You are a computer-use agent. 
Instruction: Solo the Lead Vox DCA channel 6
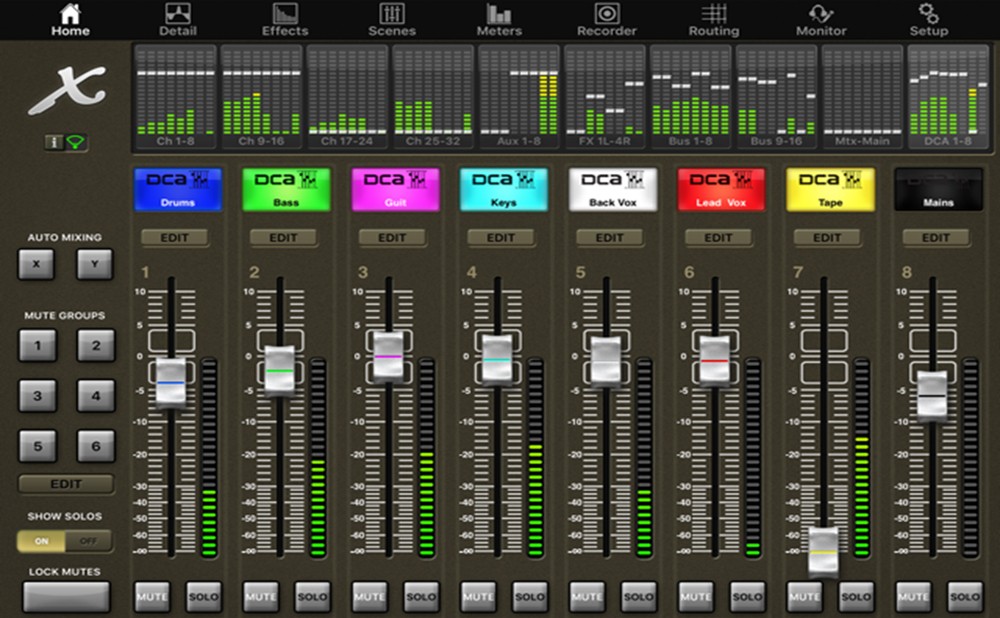747,596
